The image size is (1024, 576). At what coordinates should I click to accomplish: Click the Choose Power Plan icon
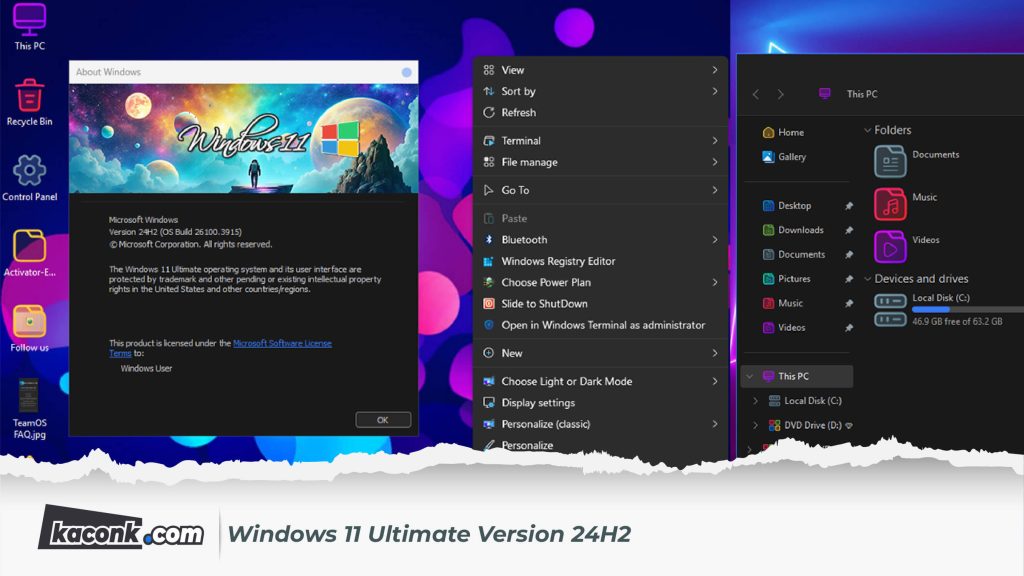coord(488,282)
